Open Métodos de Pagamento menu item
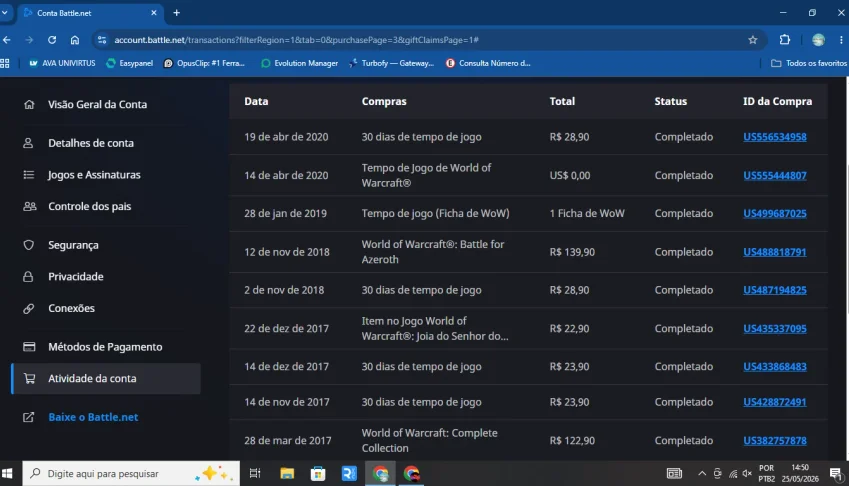The height and width of the screenshot is (486, 849). click(105, 347)
